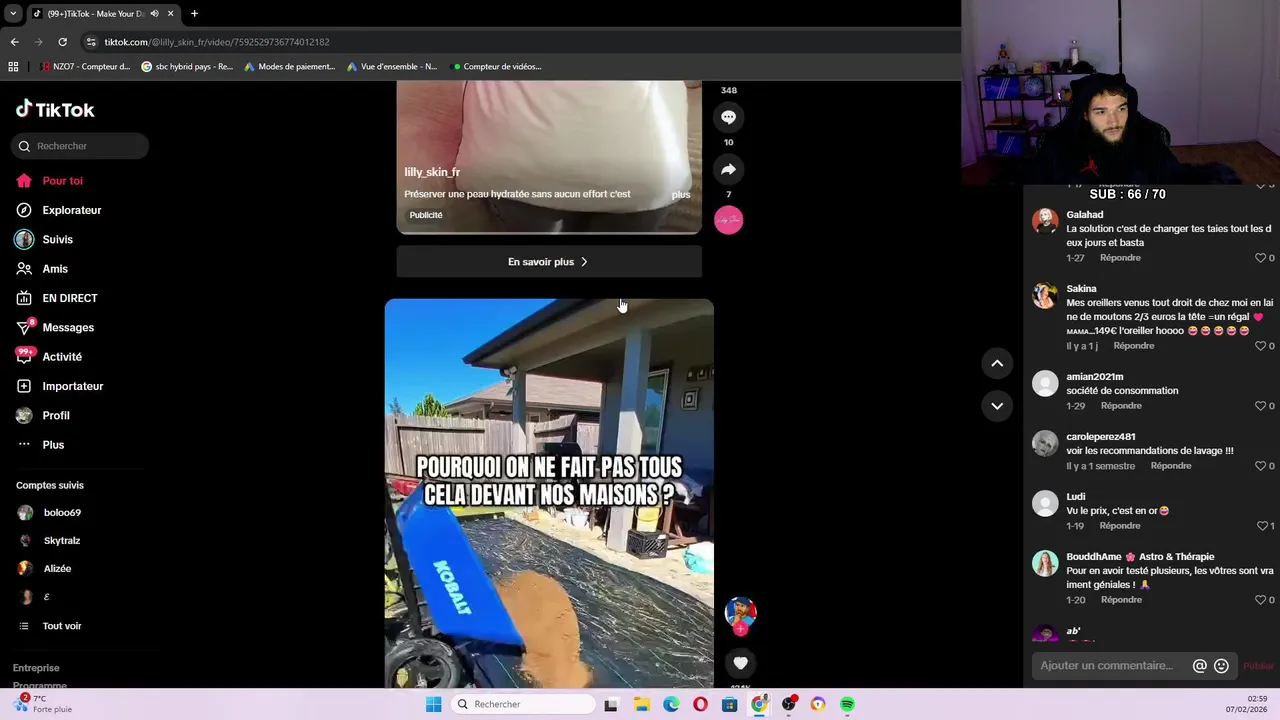
Task: Open Spotify from taskbar
Action: coord(847,704)
